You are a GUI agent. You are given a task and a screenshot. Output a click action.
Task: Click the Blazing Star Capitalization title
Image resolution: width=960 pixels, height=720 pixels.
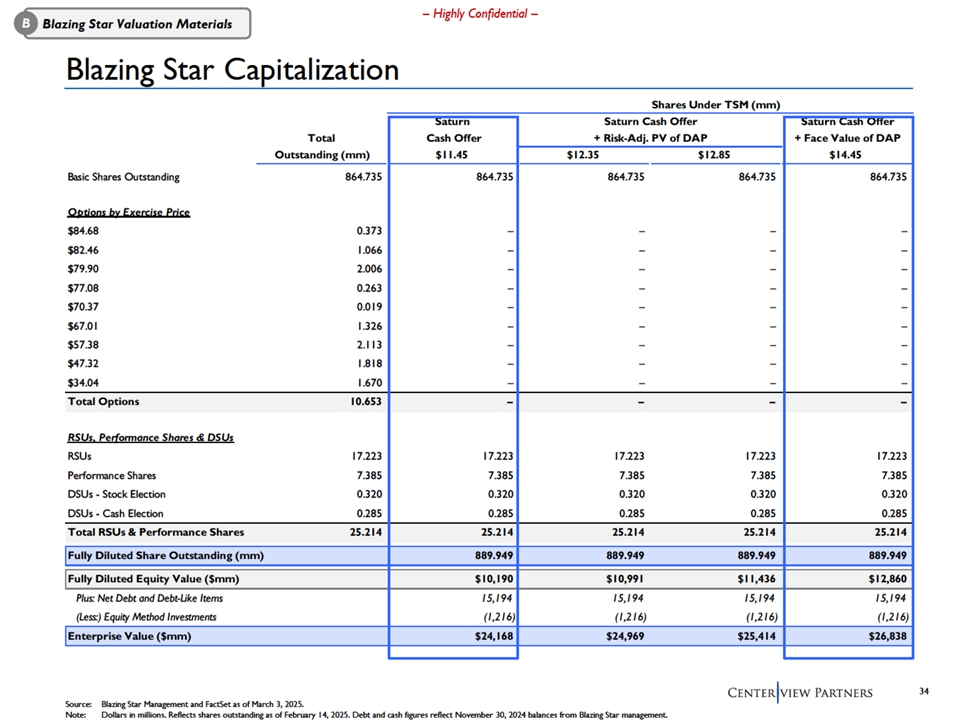232,70
